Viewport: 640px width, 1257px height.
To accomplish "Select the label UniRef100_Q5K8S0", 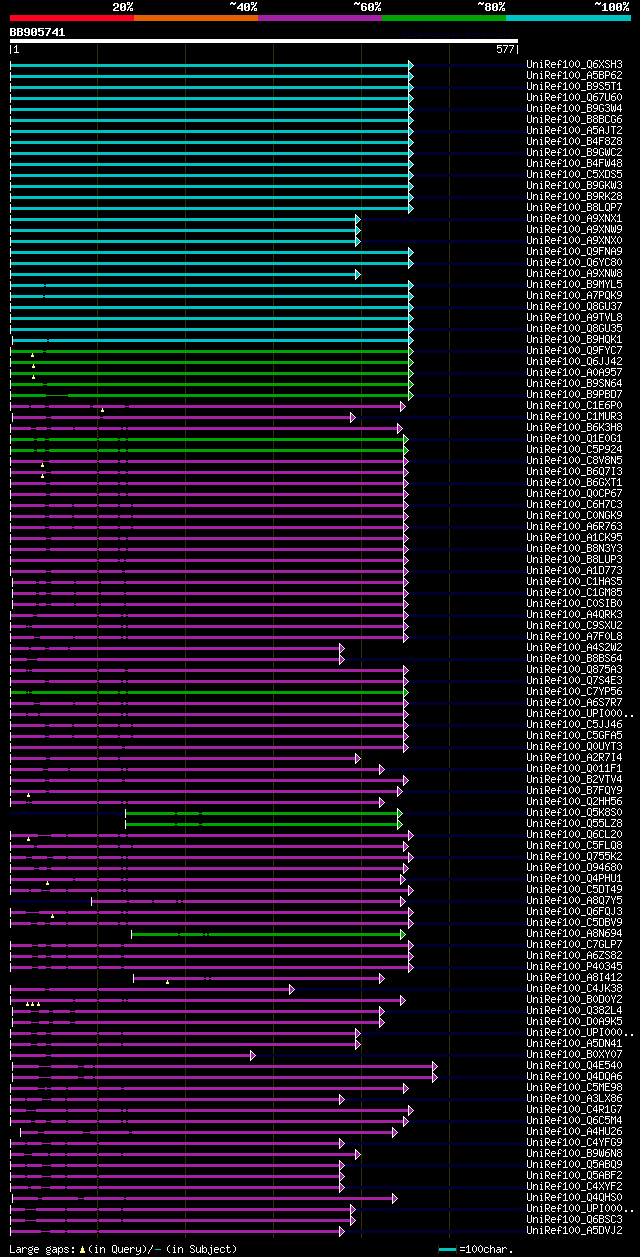I will pyautogui.click(x=574, y=812).
